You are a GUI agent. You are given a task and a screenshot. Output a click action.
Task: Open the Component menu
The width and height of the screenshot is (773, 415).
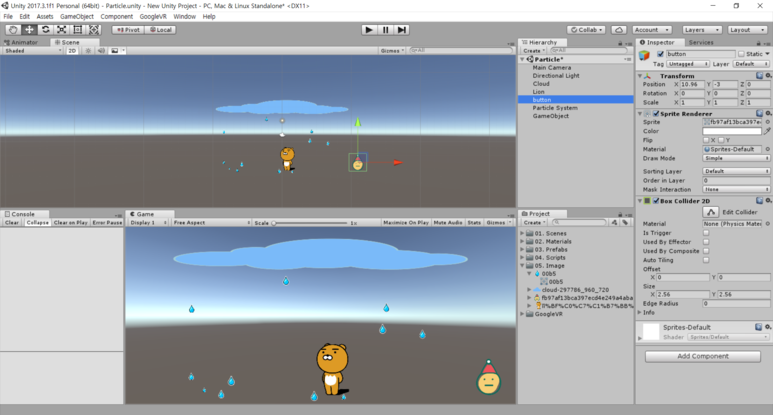coord(116,16)
